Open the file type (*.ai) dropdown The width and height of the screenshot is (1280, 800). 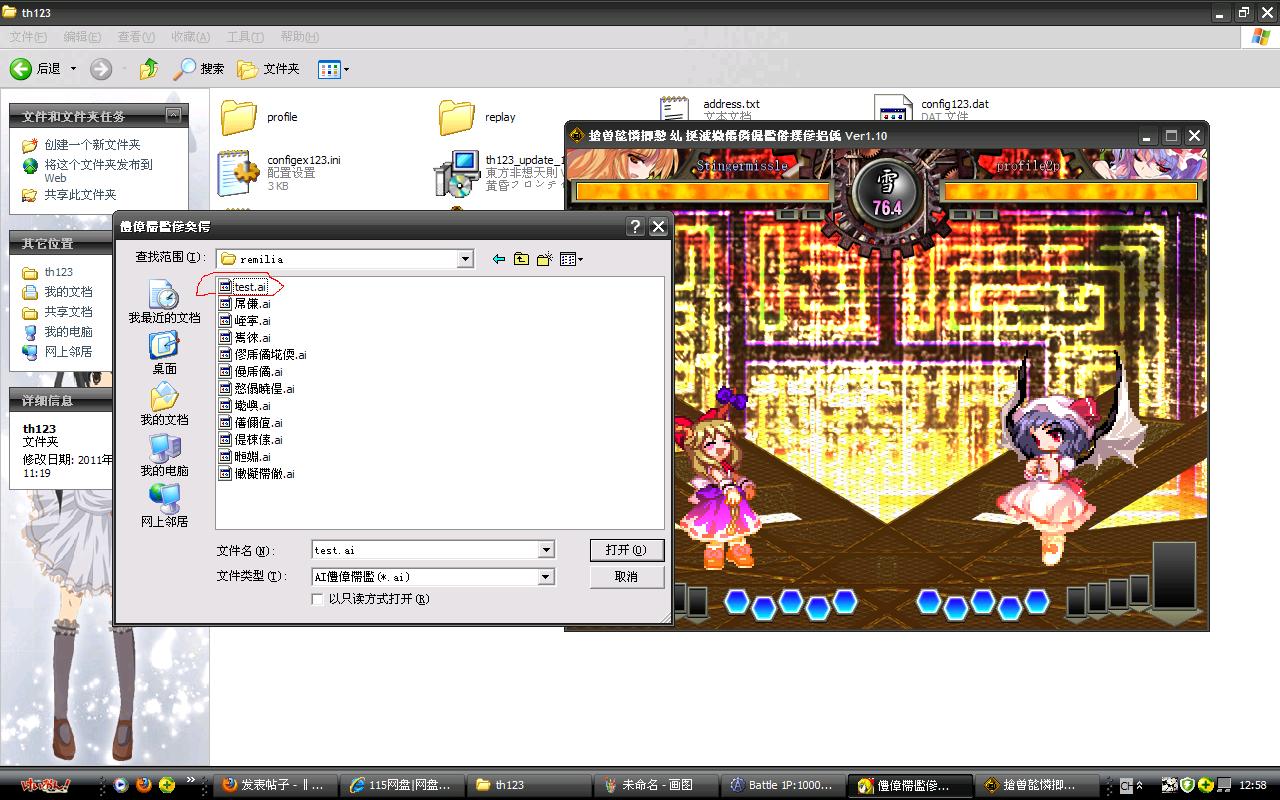click(x=546, y=577)
